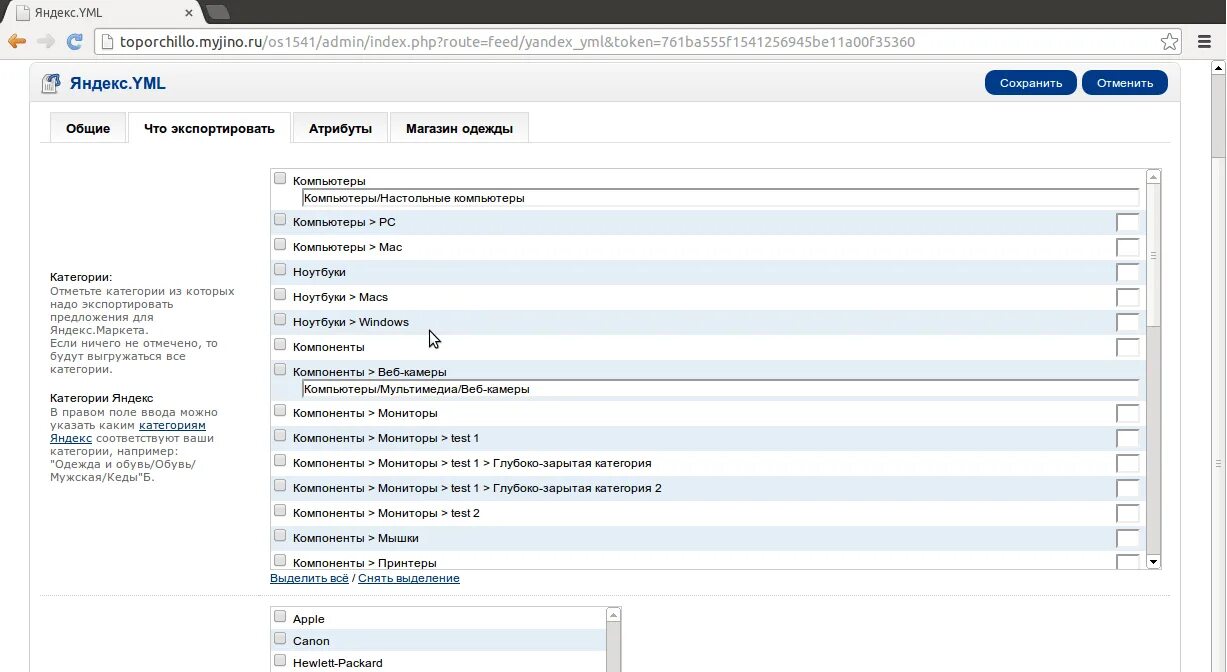Click Yandex field for Компоненты > Мышки

[1128, 538]
